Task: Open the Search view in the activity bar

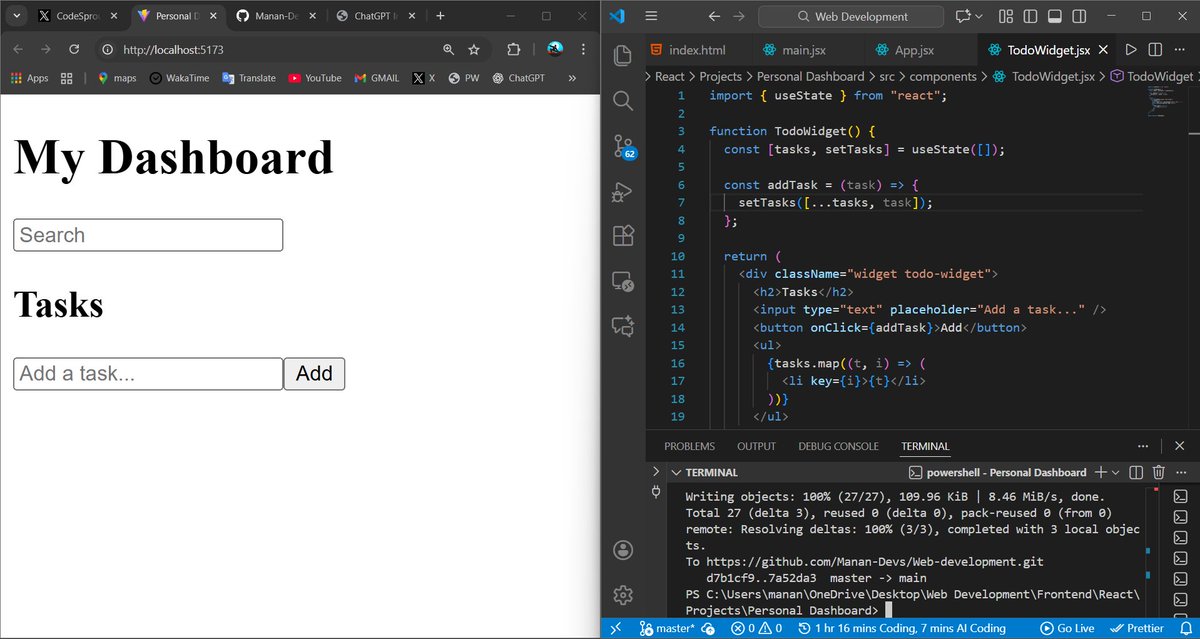Action: (x=623, y=100)
